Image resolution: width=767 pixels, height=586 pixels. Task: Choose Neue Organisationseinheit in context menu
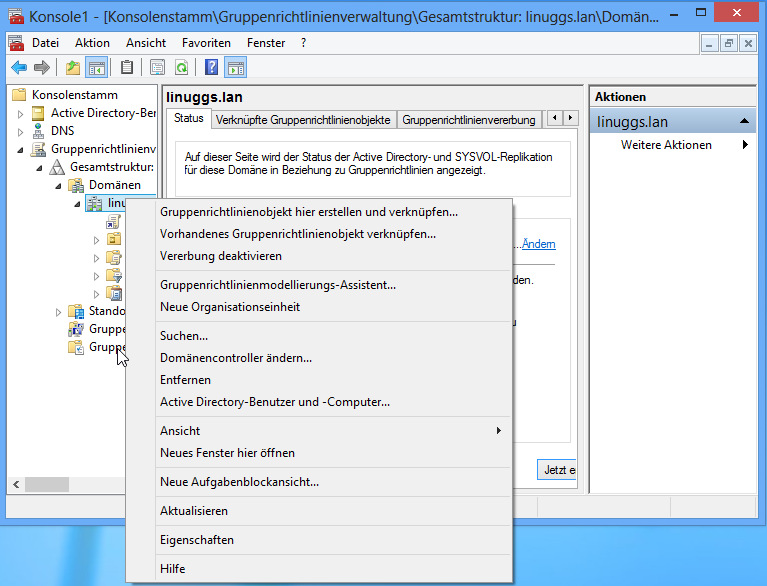pyautogui.click(x=230, y=307)
